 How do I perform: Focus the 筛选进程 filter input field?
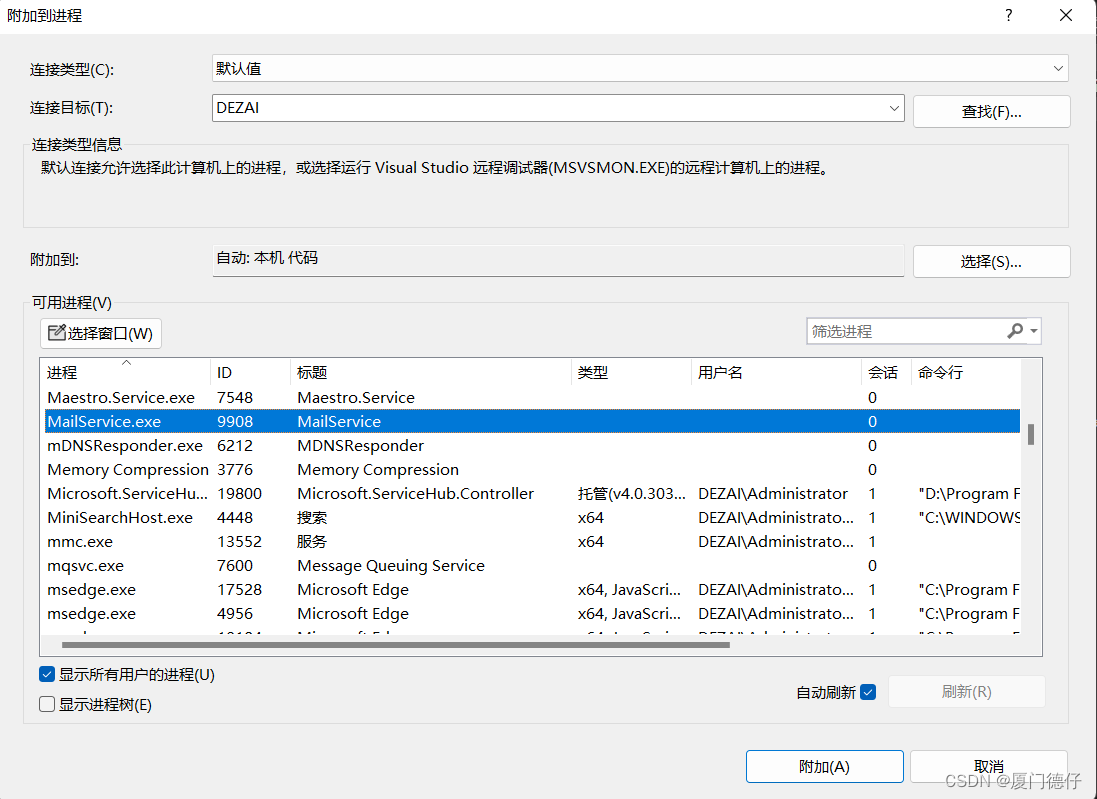pos(907,331)
